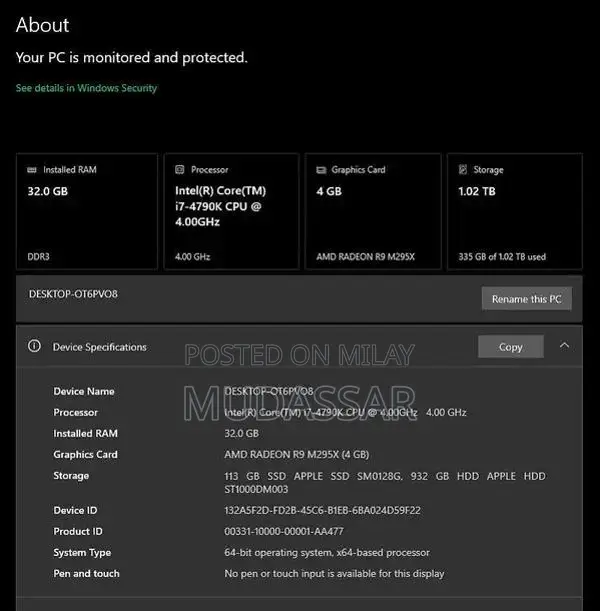Screen dimensions: 600x611
Task: Select 4.00 GHz speed in Processor card
Action: coord(192,257)
